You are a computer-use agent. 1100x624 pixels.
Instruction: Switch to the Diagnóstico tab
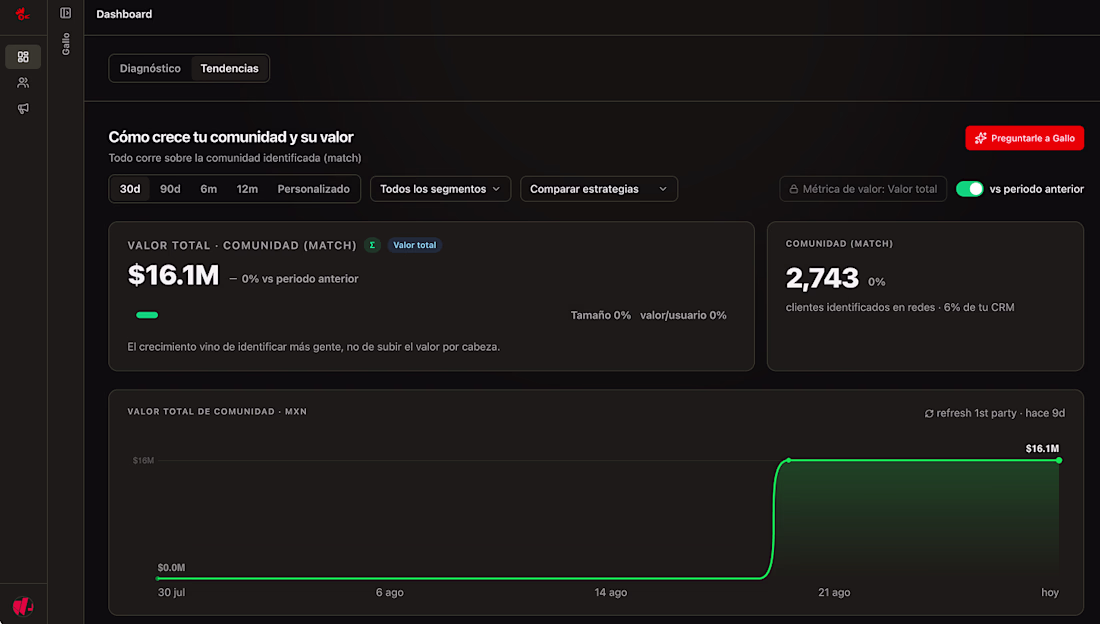[150, 68]
